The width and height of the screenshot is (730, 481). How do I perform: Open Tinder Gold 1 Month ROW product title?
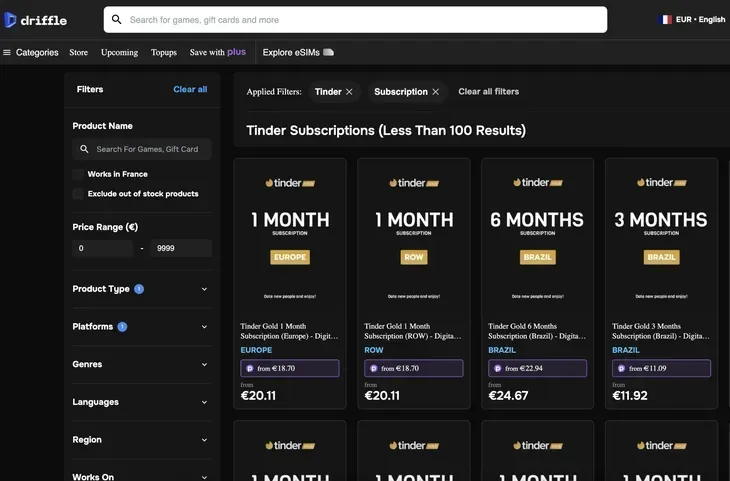(413, 331)
